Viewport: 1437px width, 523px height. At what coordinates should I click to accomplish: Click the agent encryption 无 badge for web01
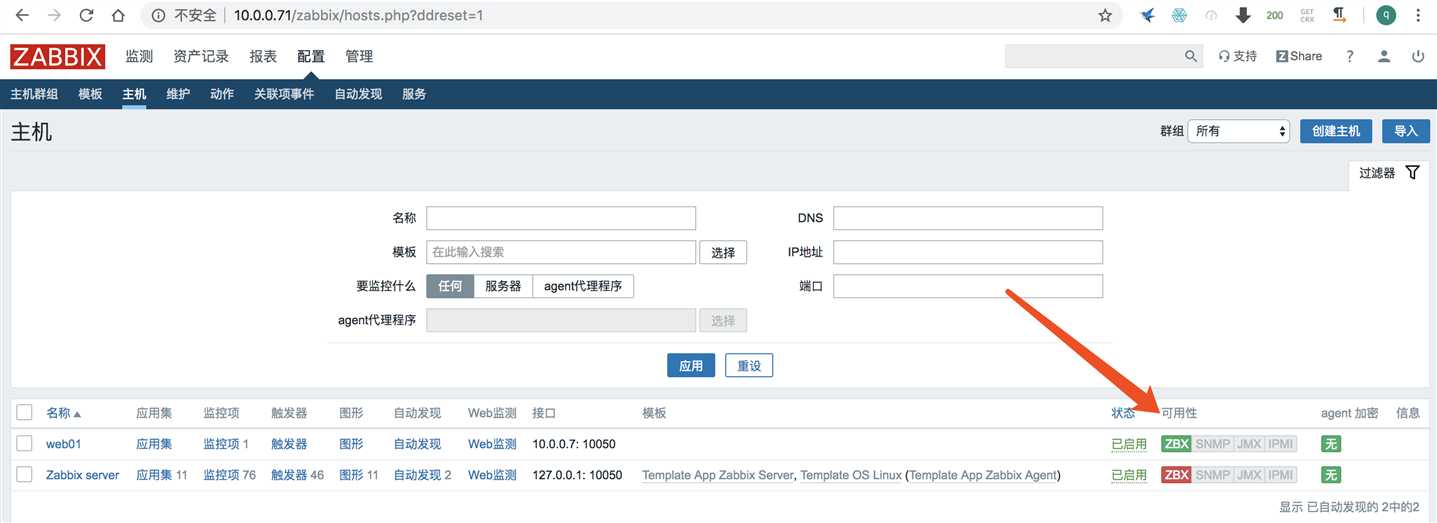pos(1331,444)
